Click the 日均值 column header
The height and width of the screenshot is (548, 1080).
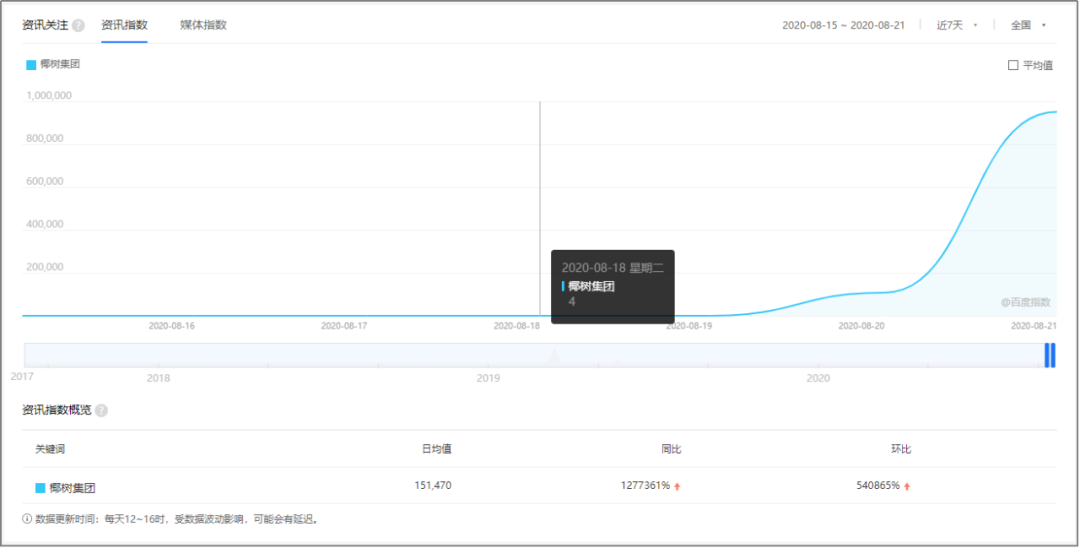click(437, 449)
